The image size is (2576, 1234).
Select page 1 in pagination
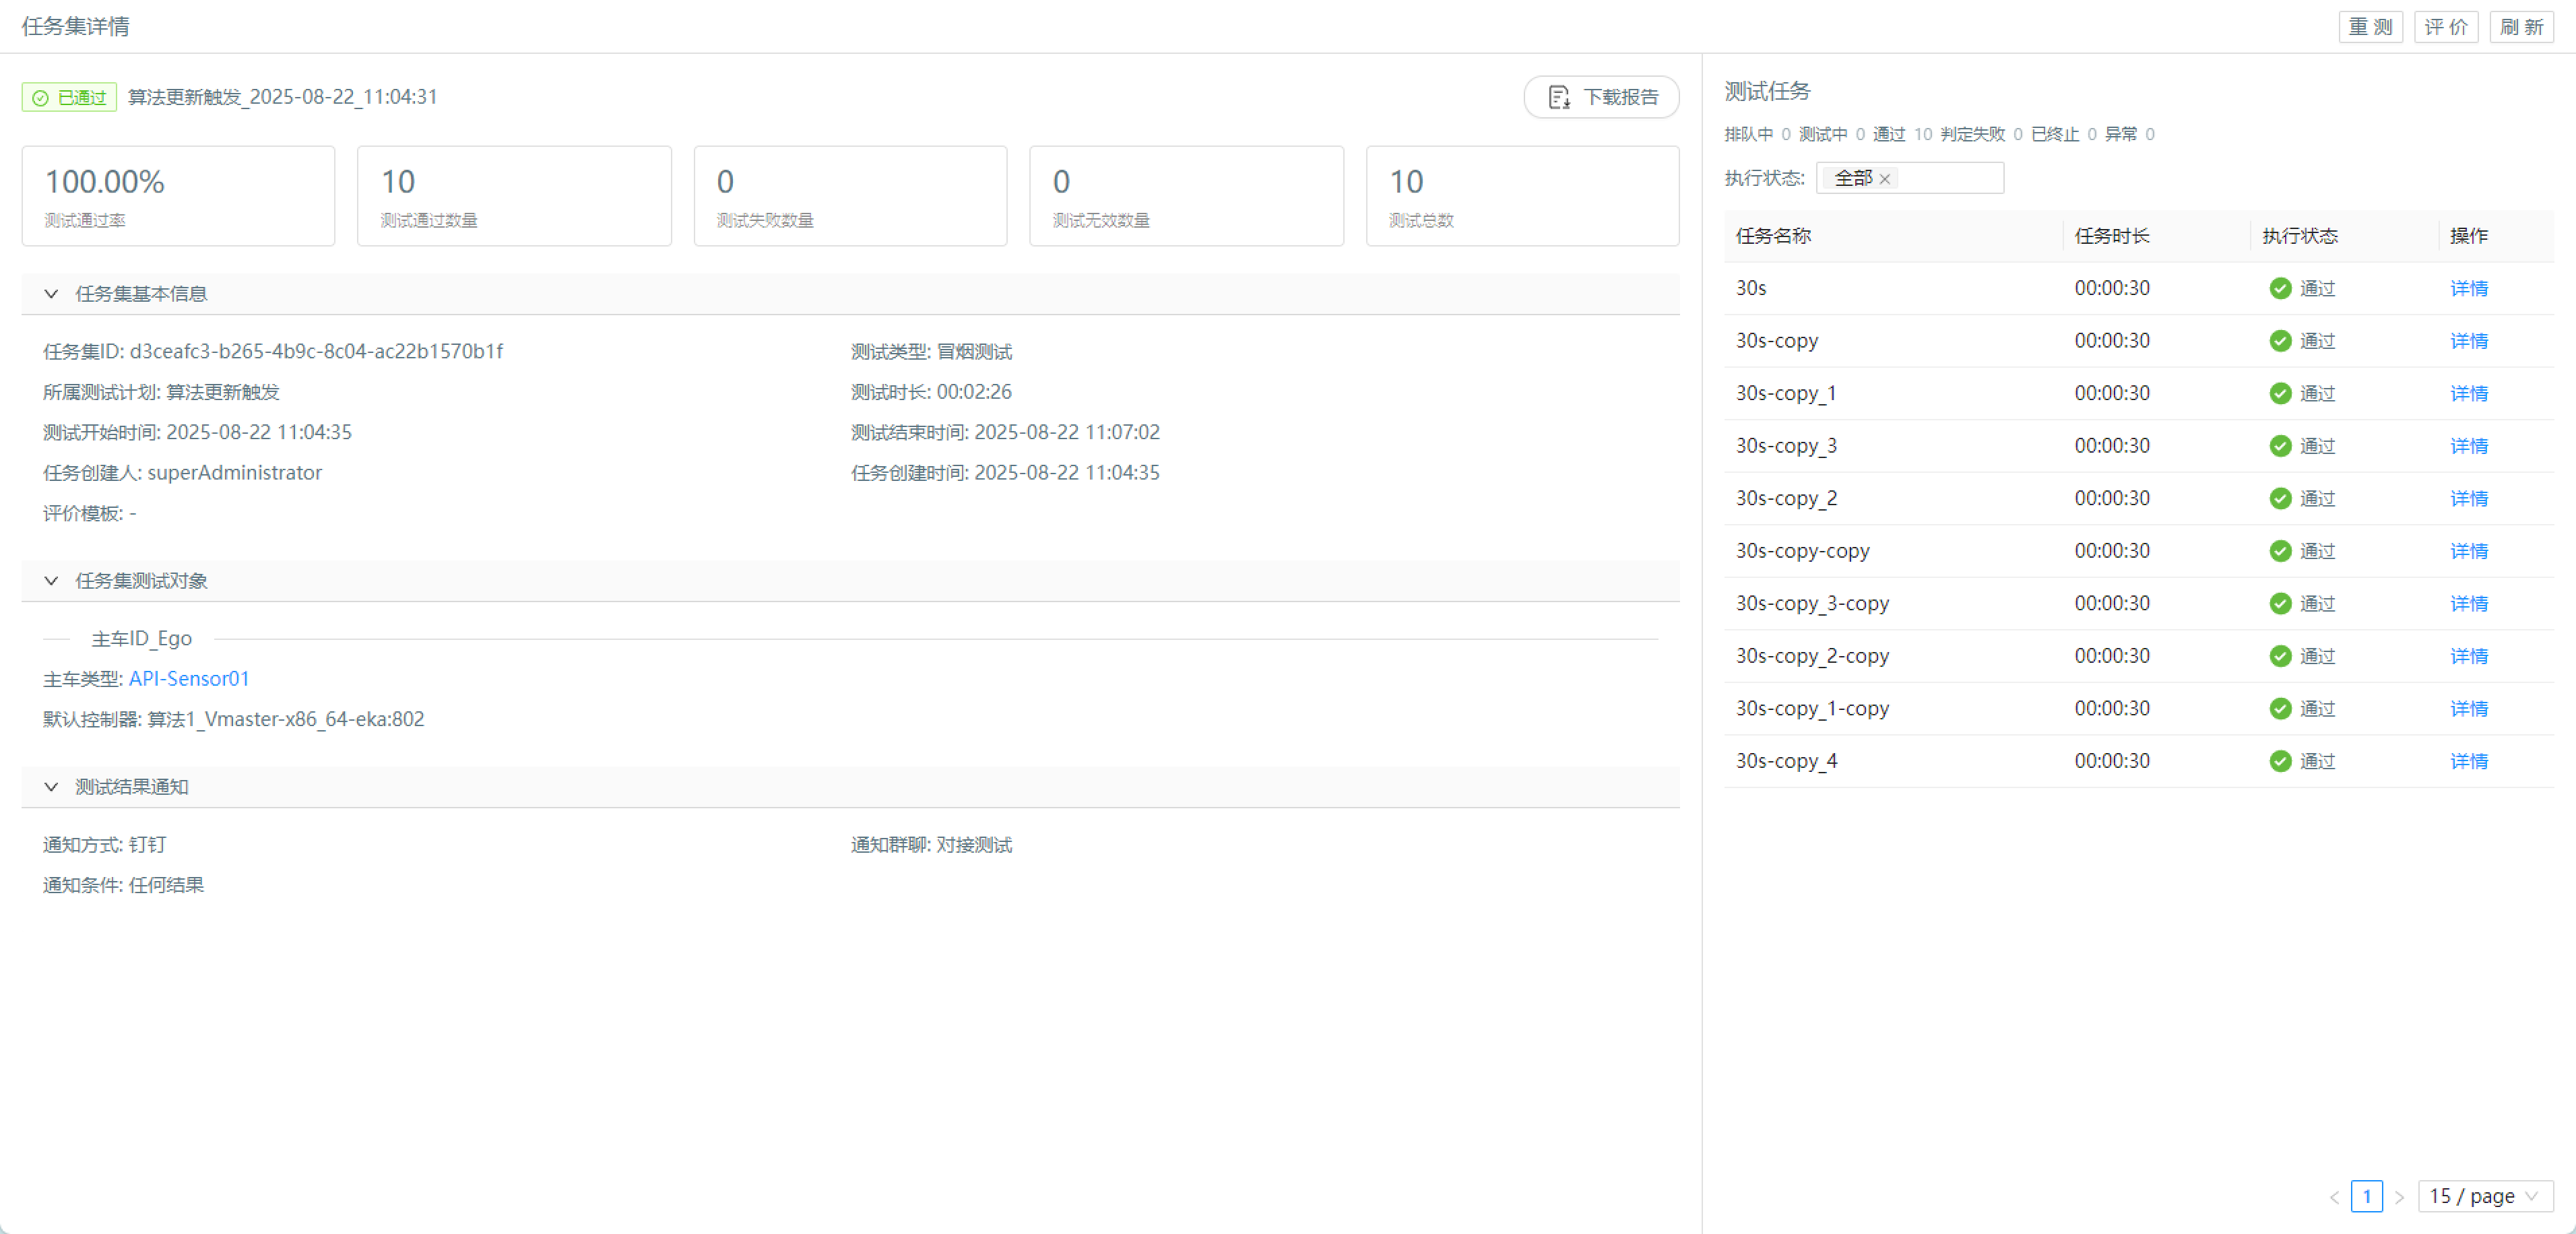[x=2366, y=1196]
